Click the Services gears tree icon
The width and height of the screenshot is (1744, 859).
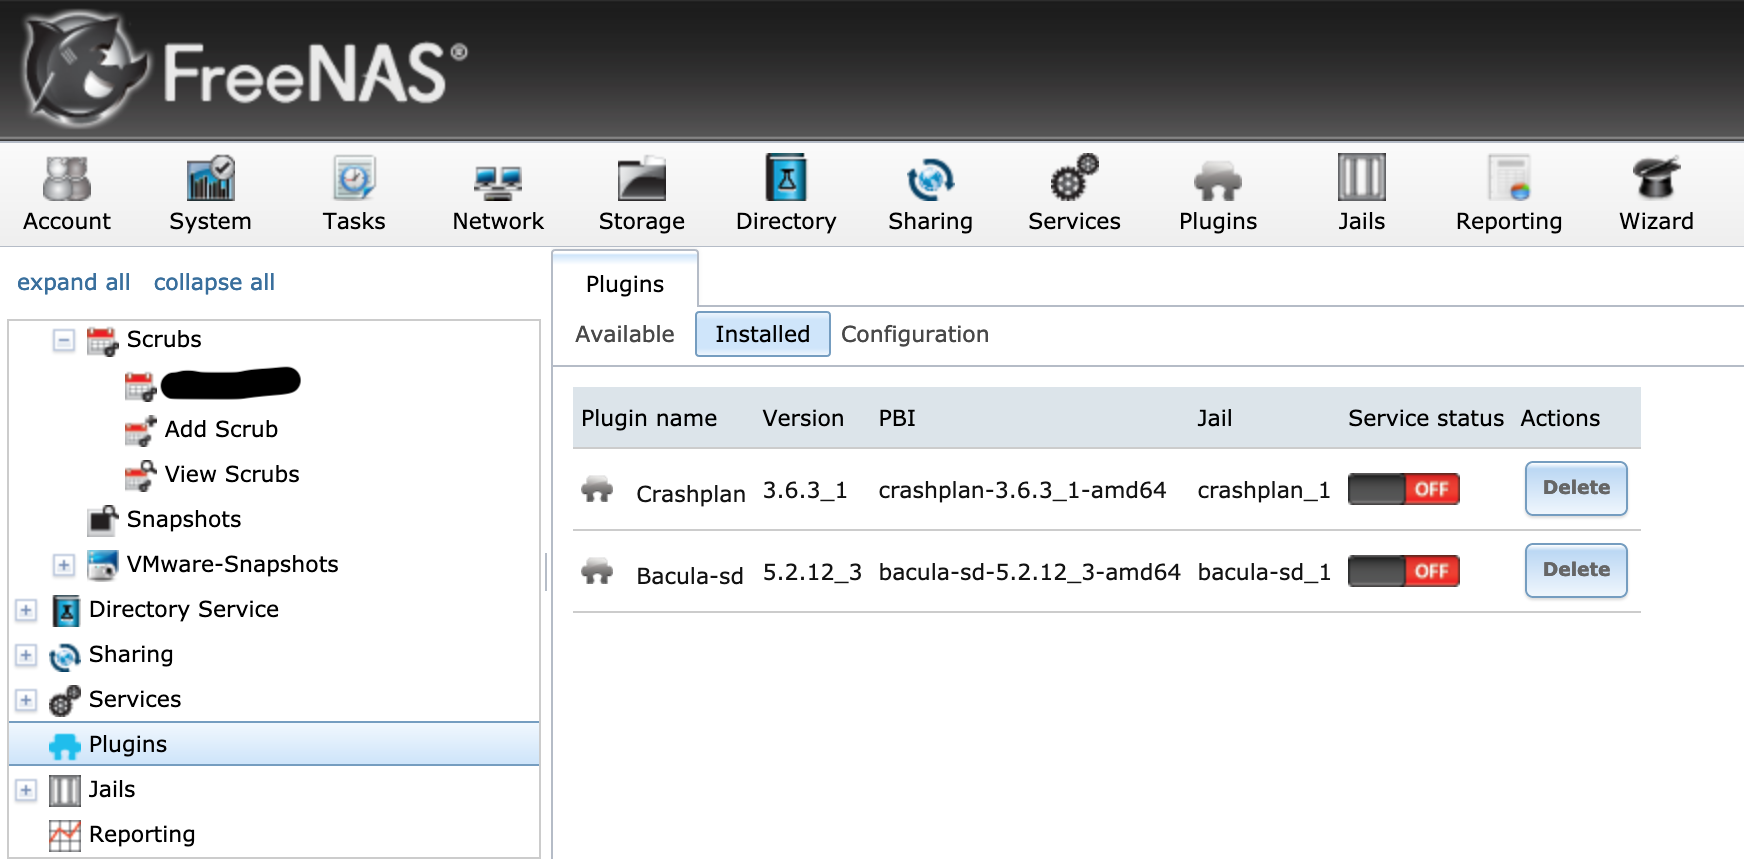(x=65, y=700)
